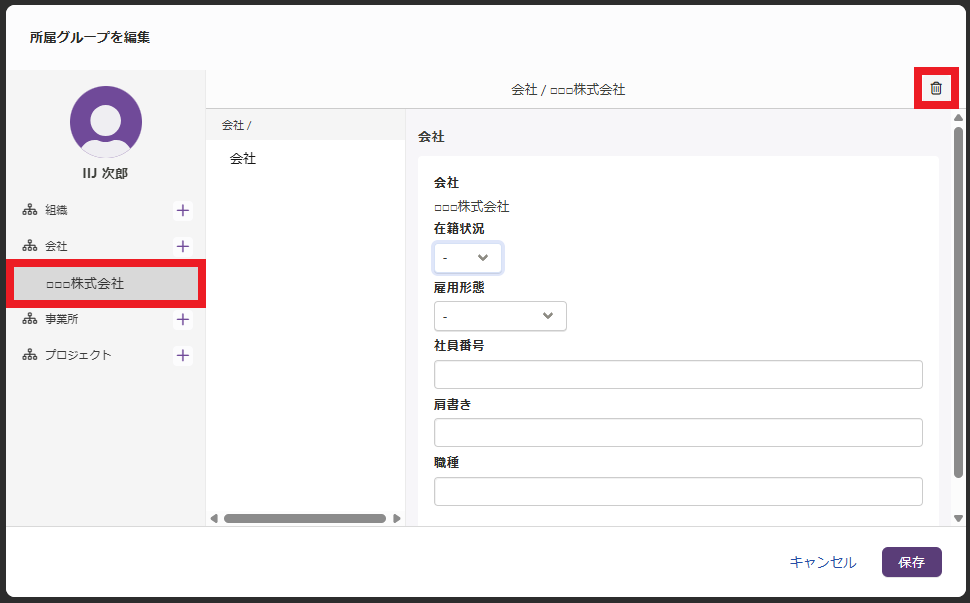The image size is (970, 603).
Task: Click the 組織 hierarchy icon
Action: pyautogui.click(x=30, y=210)
